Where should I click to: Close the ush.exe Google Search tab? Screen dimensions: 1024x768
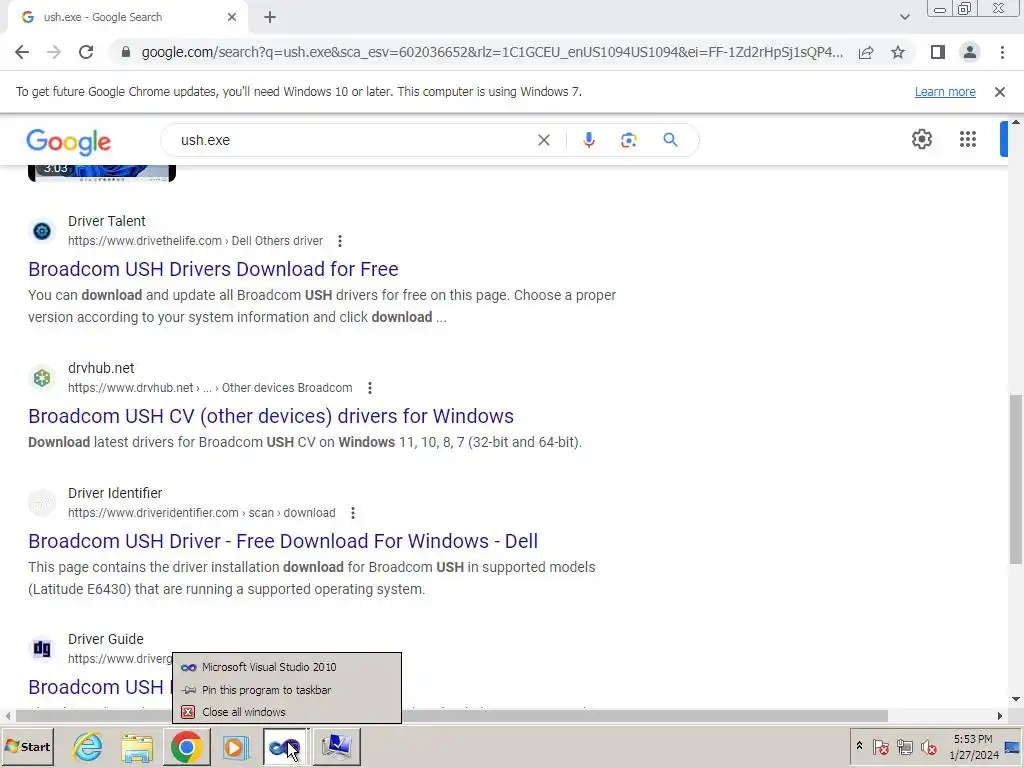click(x=232, y=17)
